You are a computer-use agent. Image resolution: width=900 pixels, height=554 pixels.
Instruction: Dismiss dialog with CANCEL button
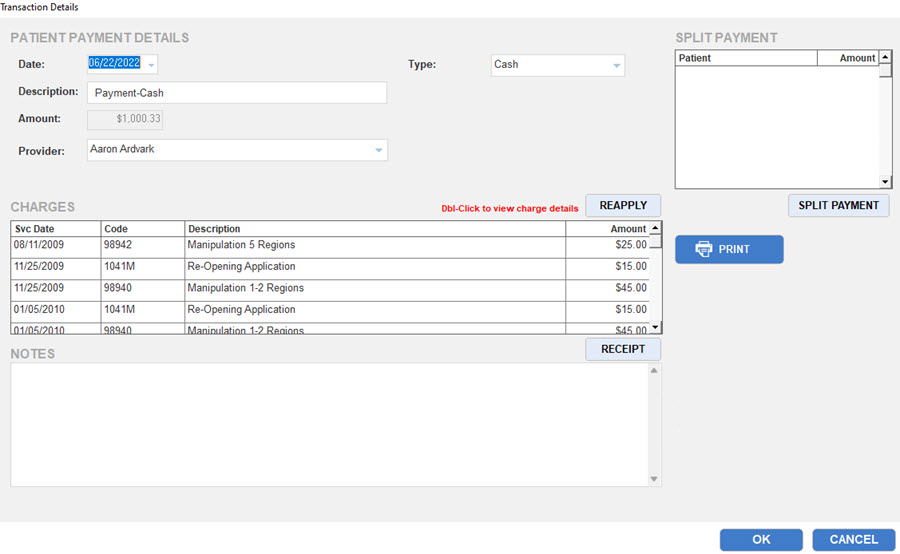point(853,539)
